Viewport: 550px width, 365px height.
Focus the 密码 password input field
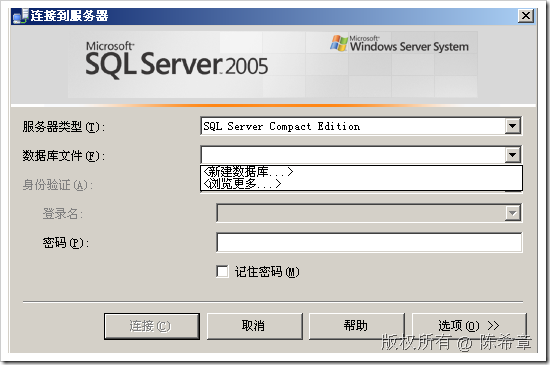coord(369,242)
